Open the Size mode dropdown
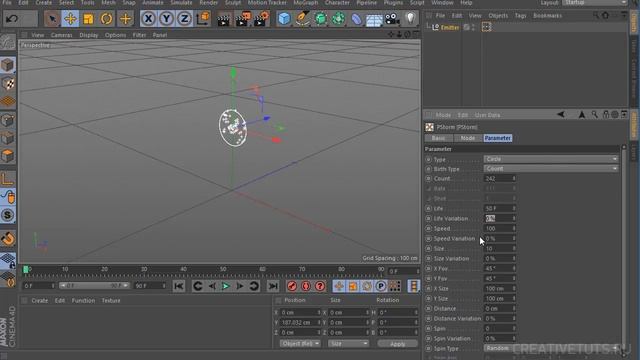Screen dimensions: 640x360 pyautogui.click(x=348, y=344)
